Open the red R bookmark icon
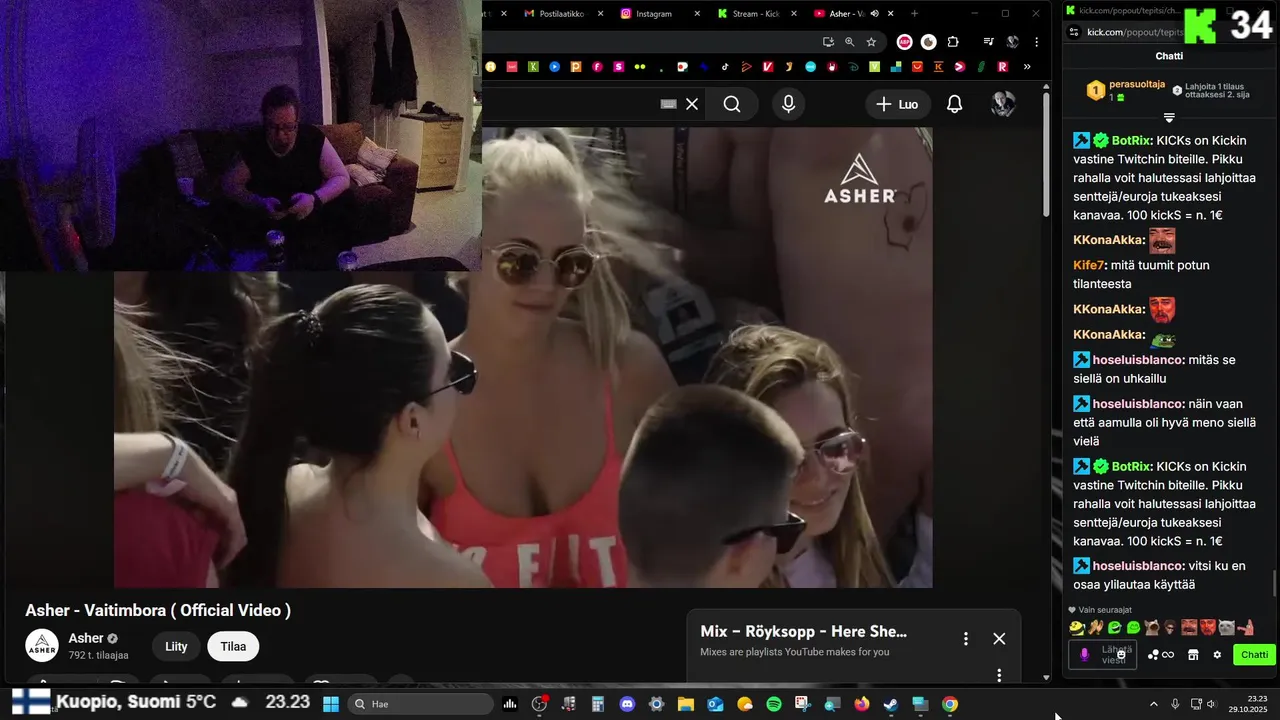 (x=1003, y=67)
